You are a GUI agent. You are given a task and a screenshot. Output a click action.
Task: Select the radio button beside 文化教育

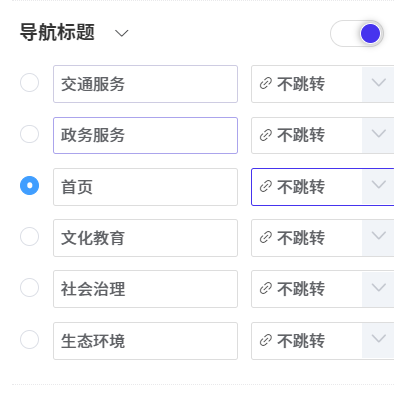(29, 237)
